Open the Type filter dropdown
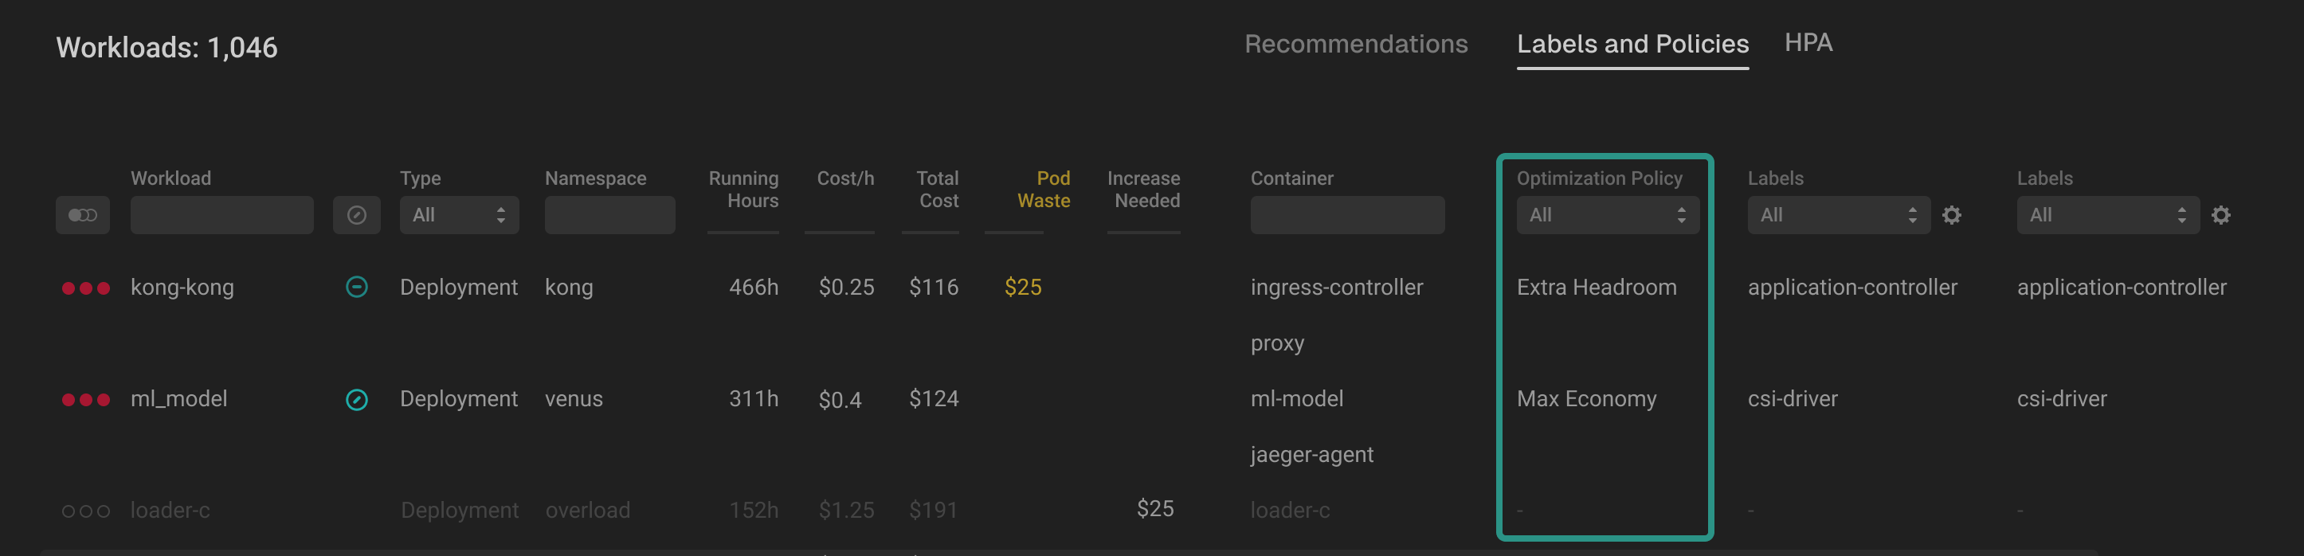This screenshot has width=2304, height=556. coord(459,215)
